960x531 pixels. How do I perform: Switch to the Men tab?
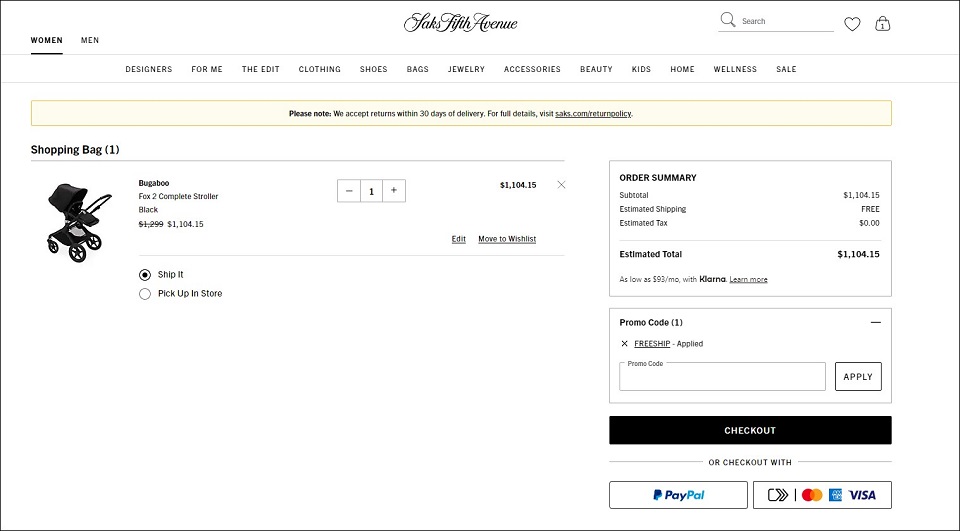coord(90,40)
